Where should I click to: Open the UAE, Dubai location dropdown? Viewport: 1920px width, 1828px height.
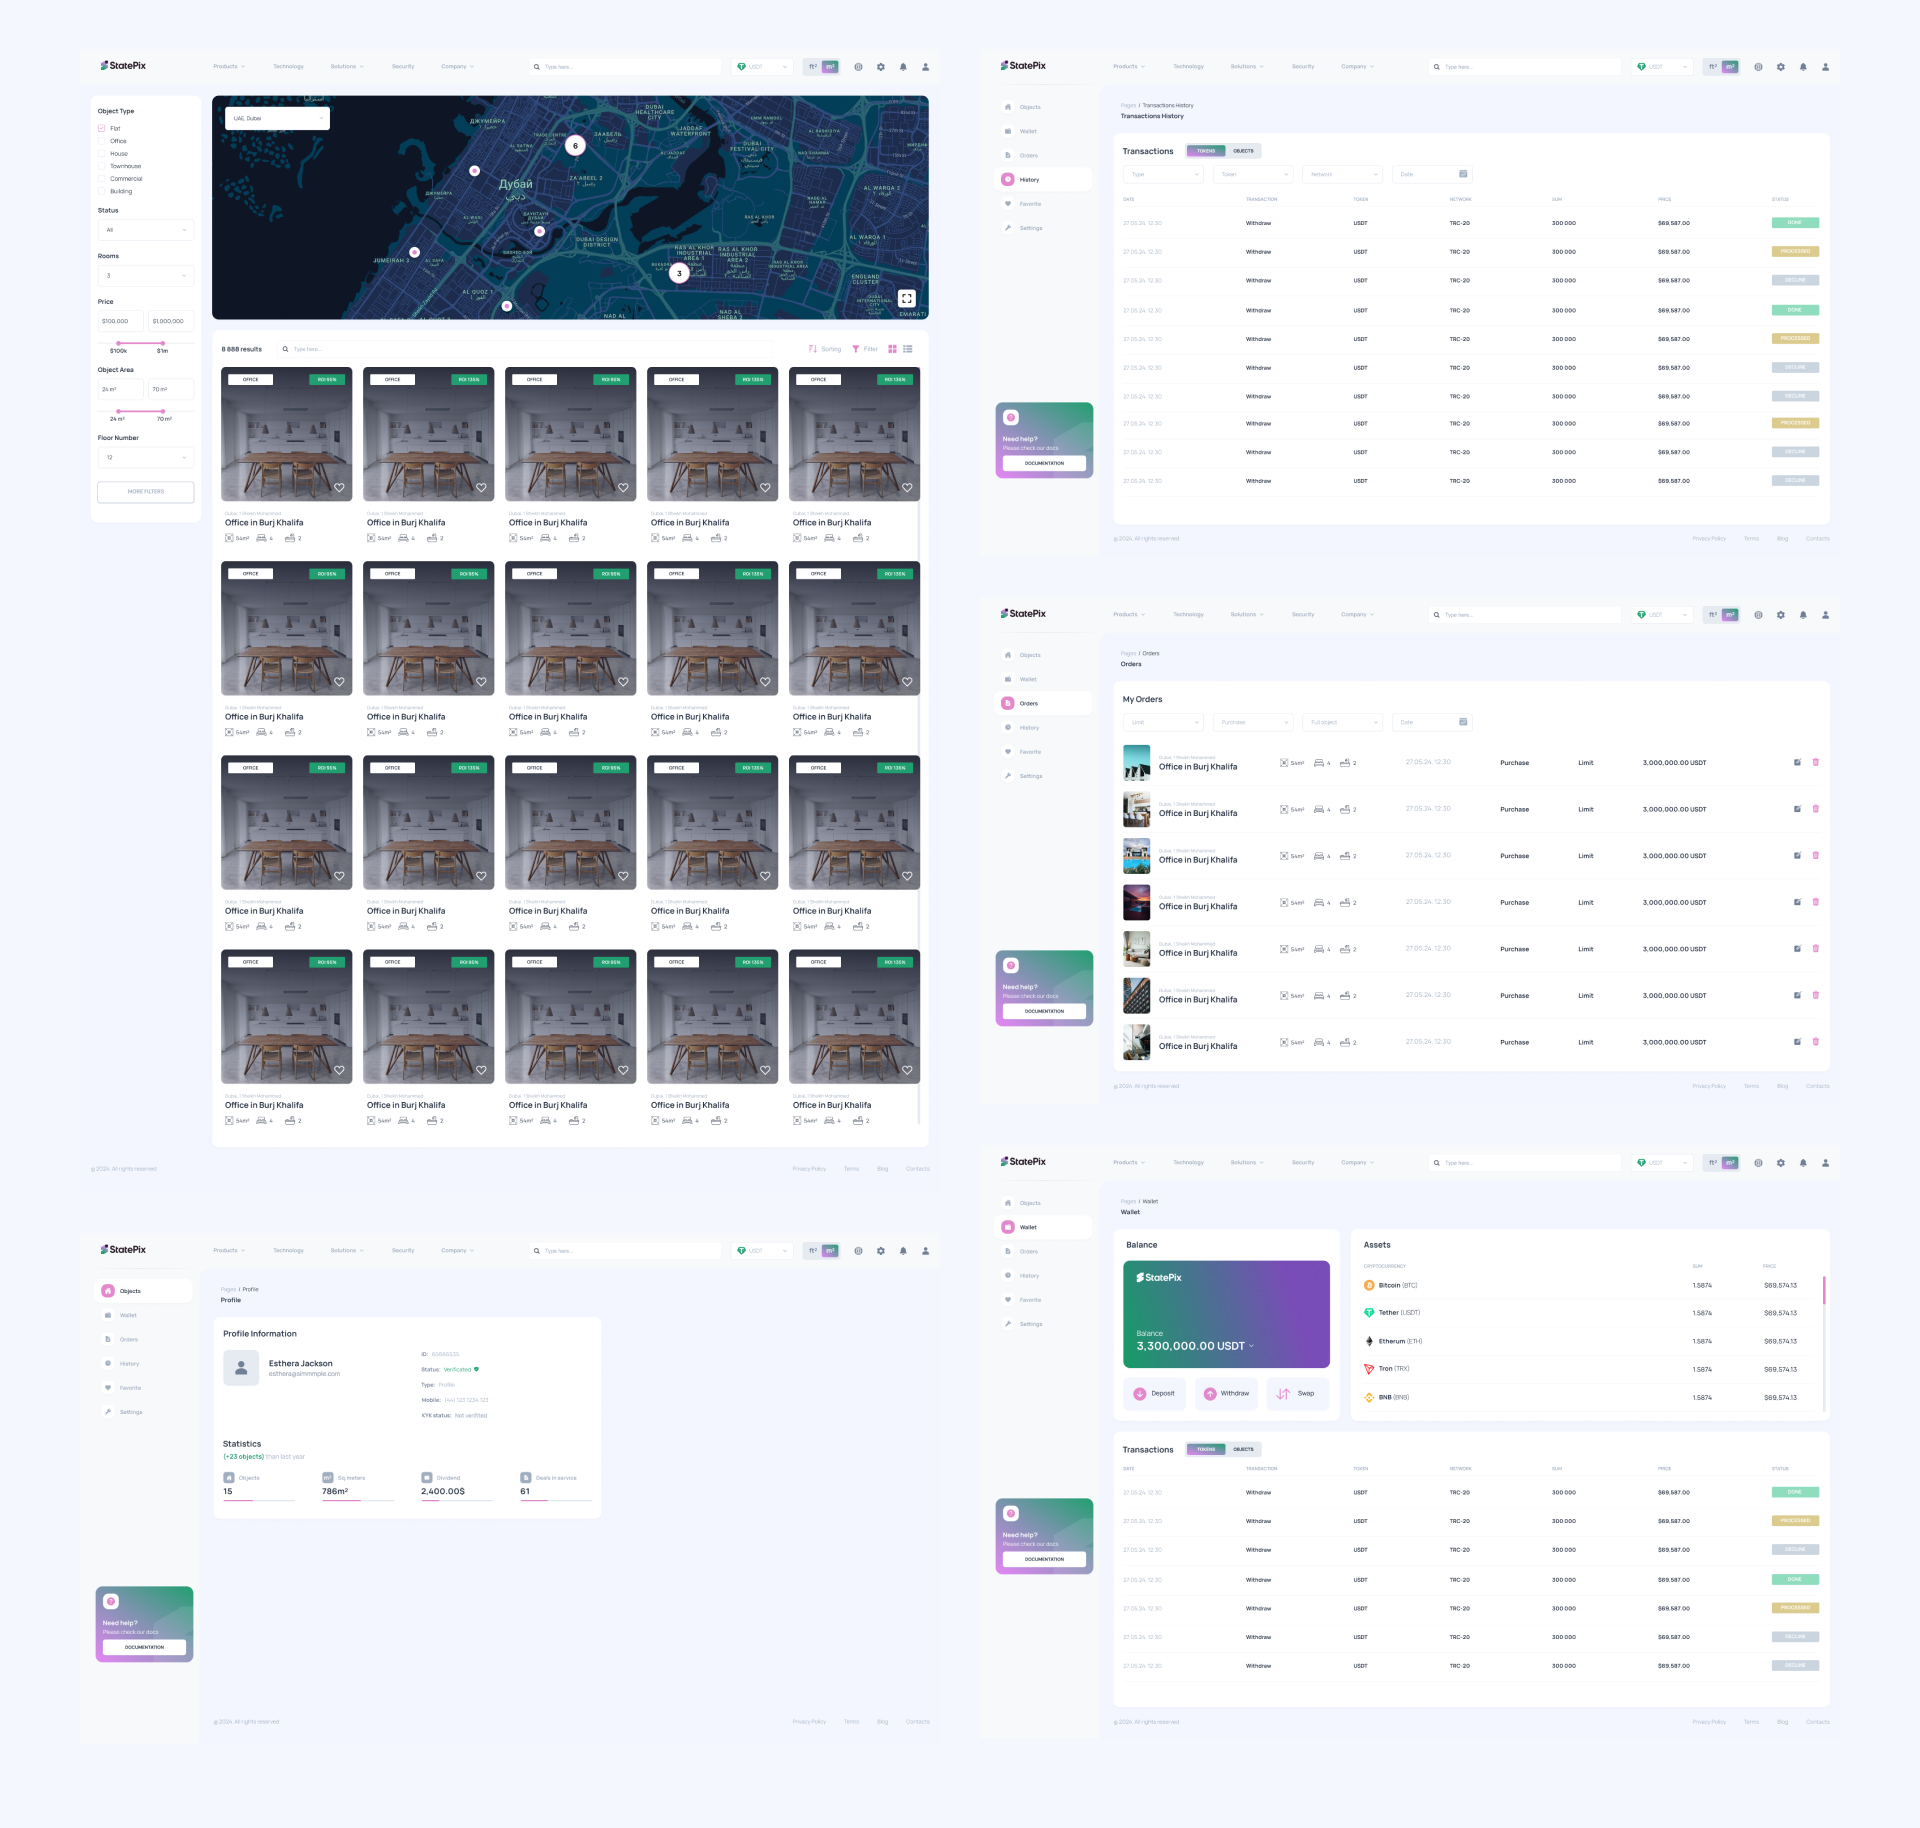click(x=277, y=118)
